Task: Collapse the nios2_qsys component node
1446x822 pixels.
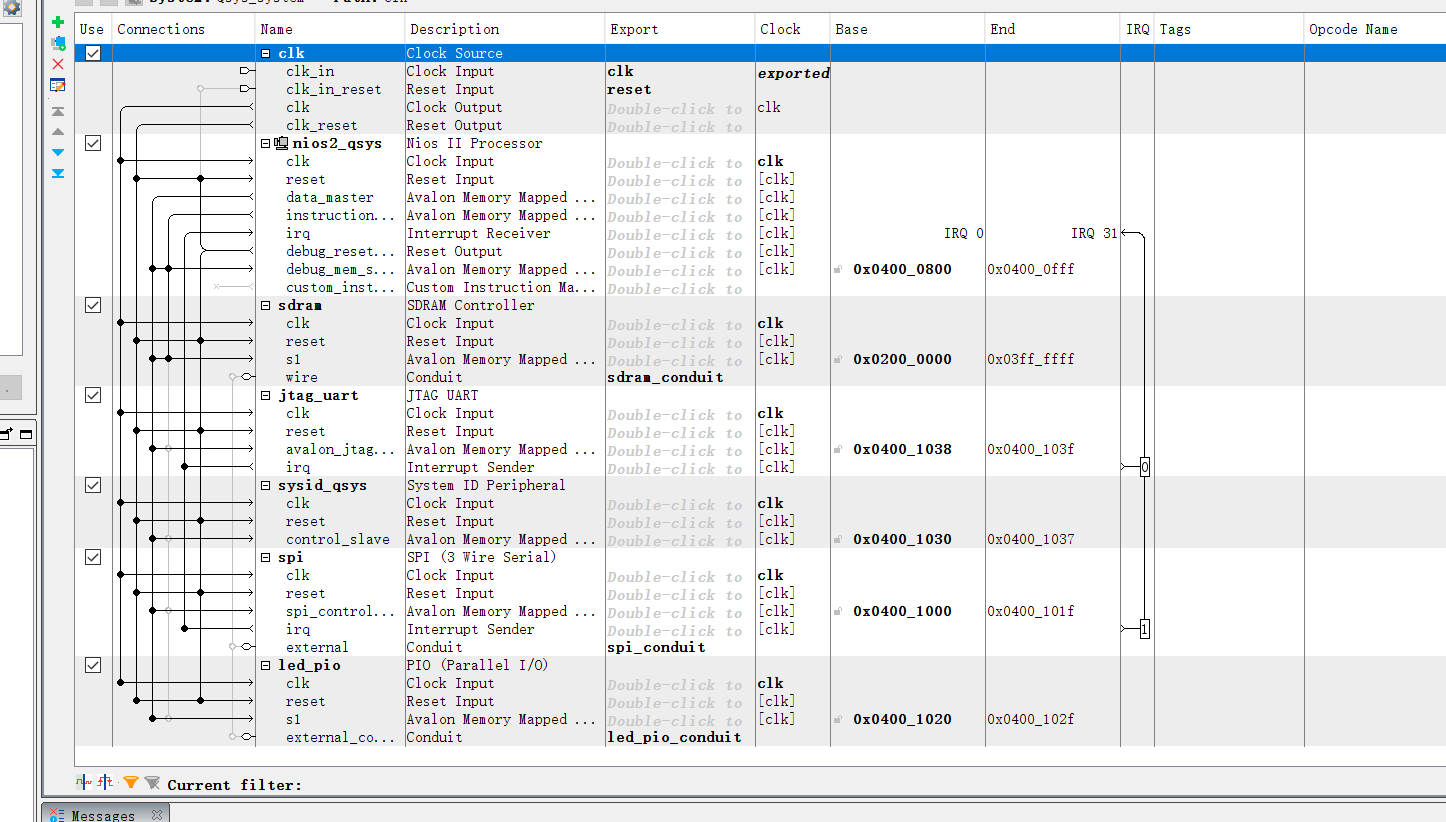Action: pos(266,144)
